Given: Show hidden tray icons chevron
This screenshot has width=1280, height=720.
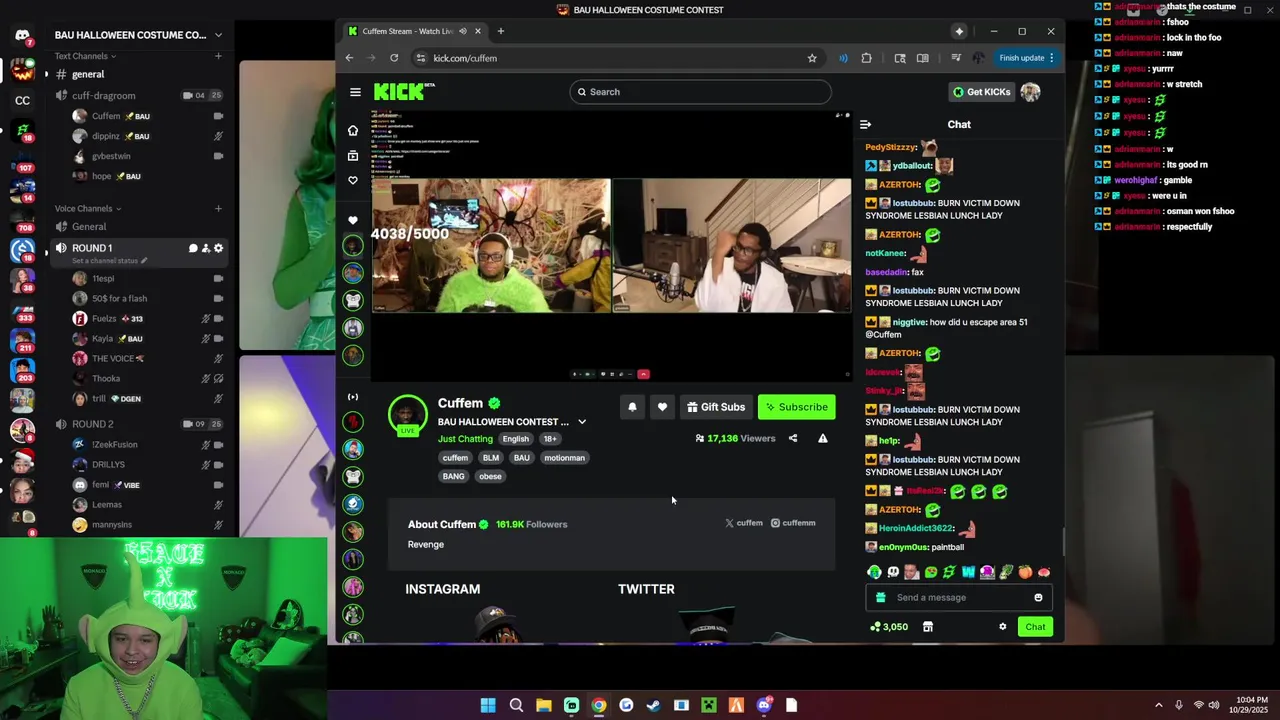Looking at the screenshot, I should point(1158,705).
